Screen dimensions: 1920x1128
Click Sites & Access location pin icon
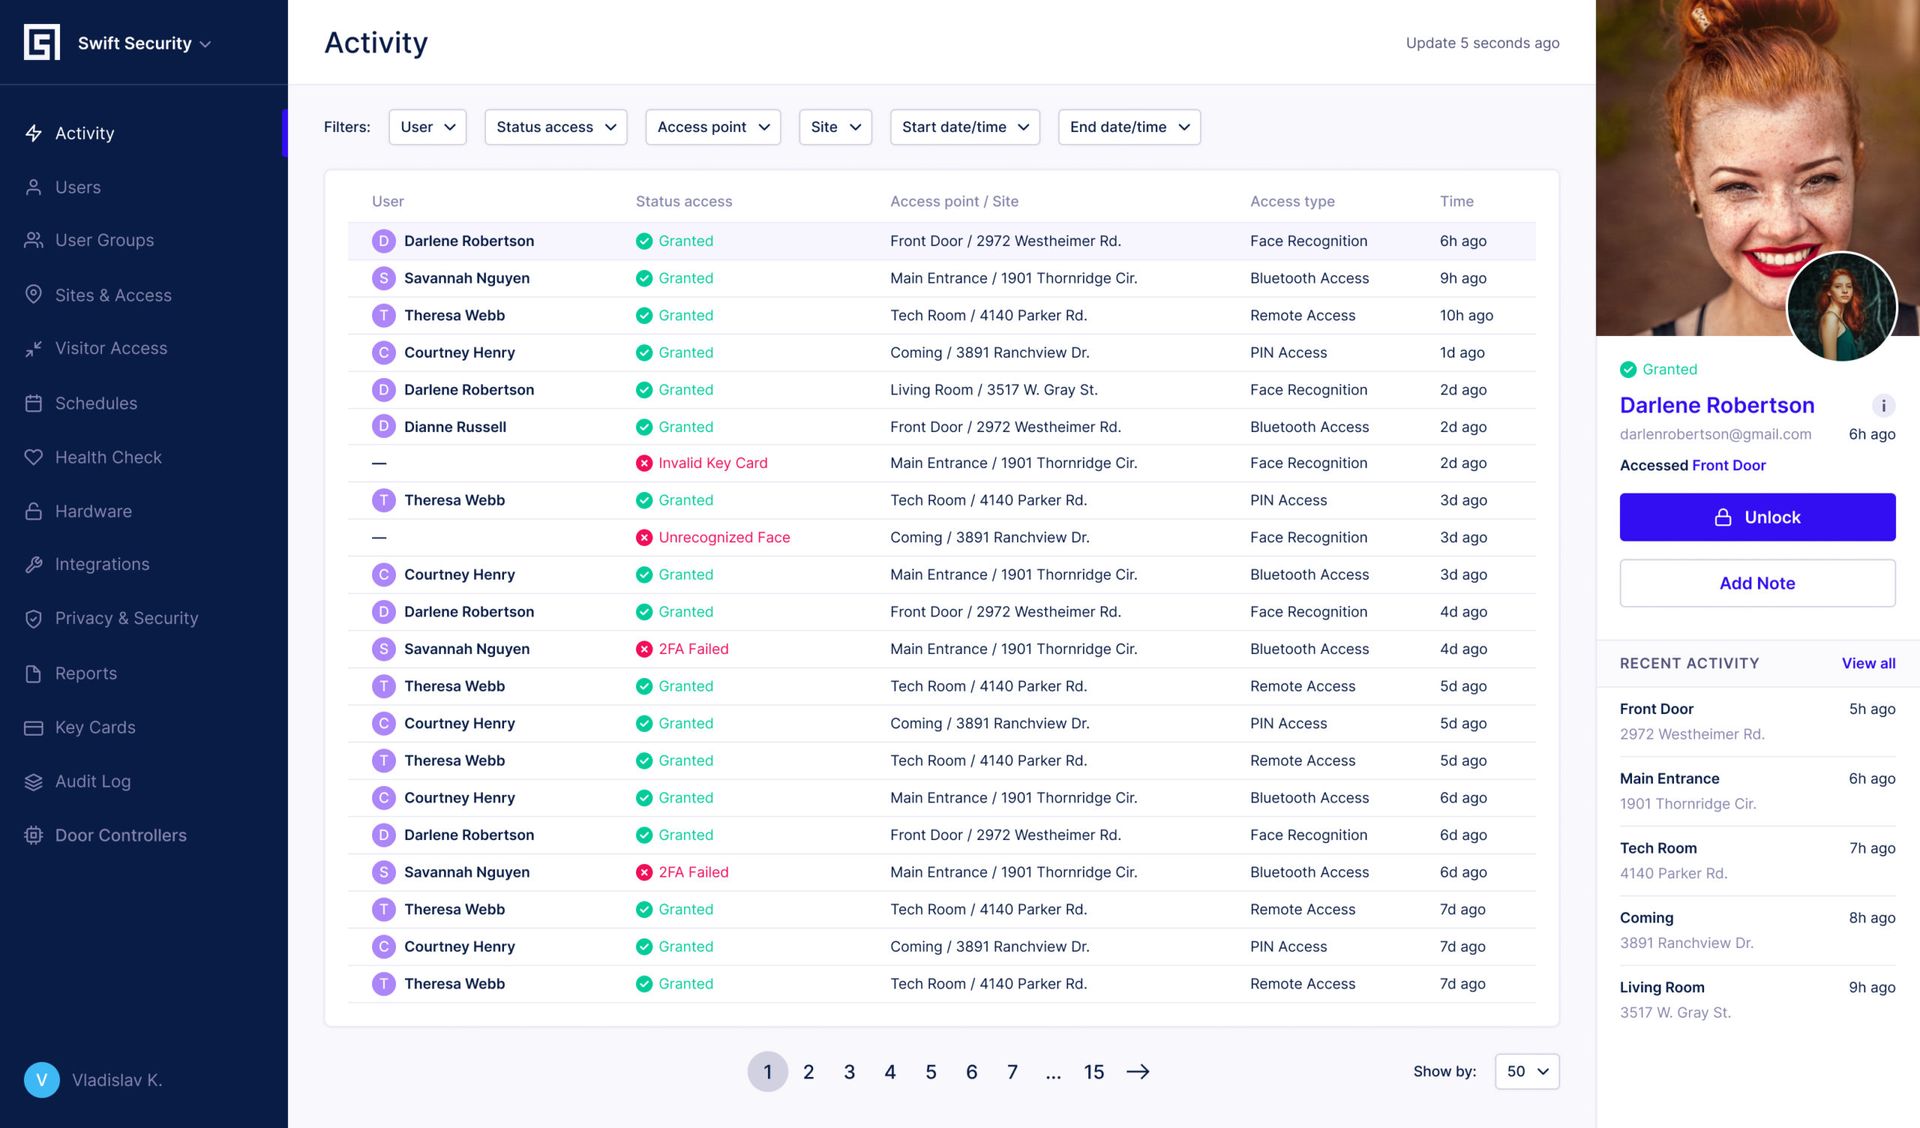tap(33, 294)
